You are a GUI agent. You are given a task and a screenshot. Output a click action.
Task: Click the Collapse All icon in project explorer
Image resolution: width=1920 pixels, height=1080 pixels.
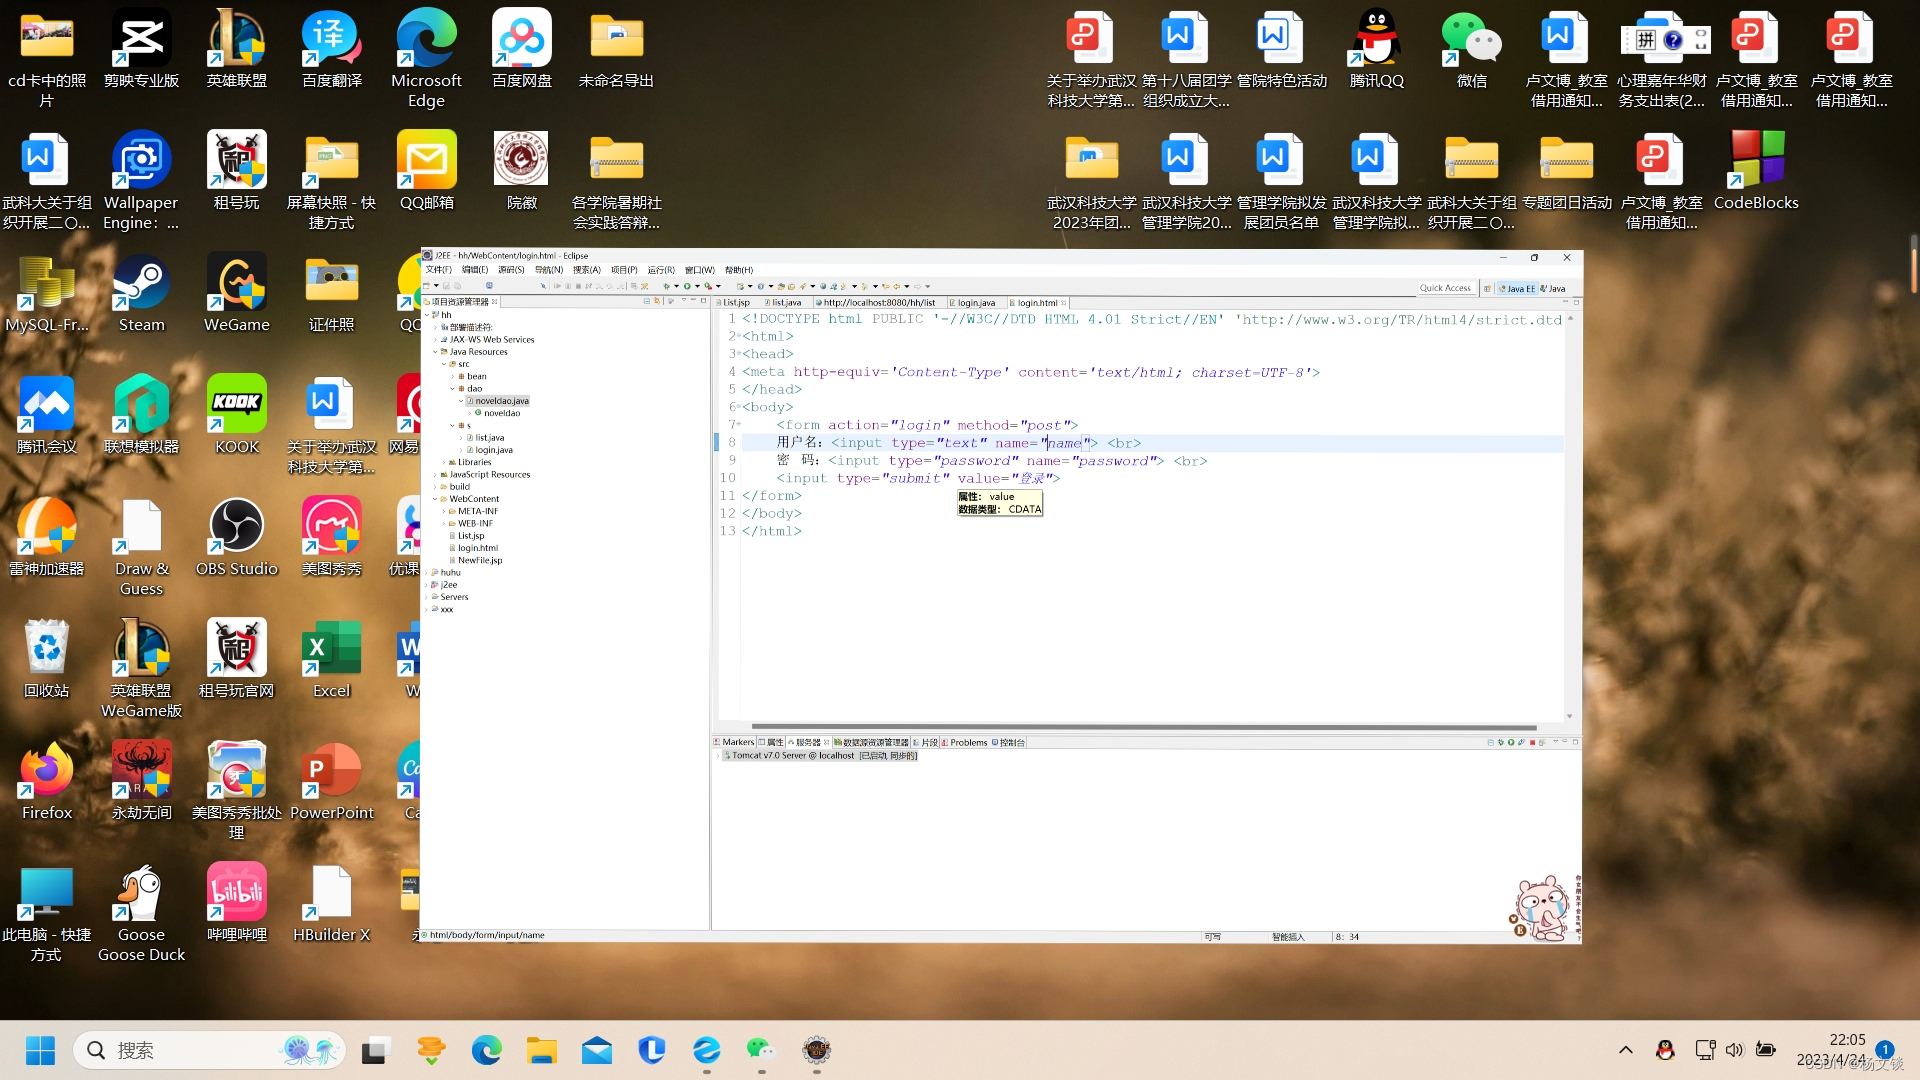click(646, 301)
